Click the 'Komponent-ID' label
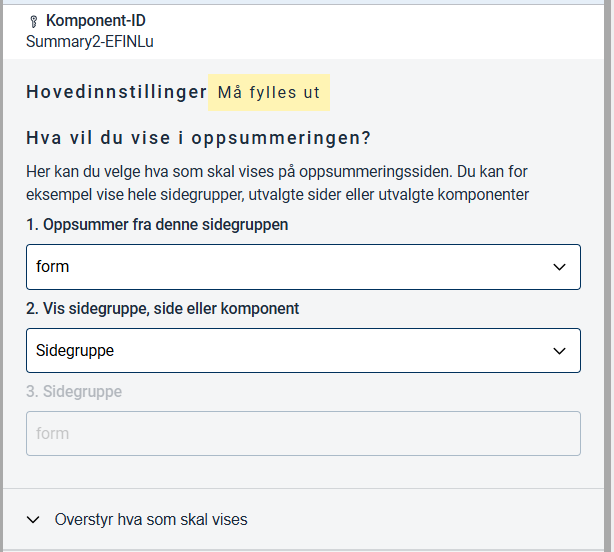This screenshot has width=614, height=552. point(95,21)
